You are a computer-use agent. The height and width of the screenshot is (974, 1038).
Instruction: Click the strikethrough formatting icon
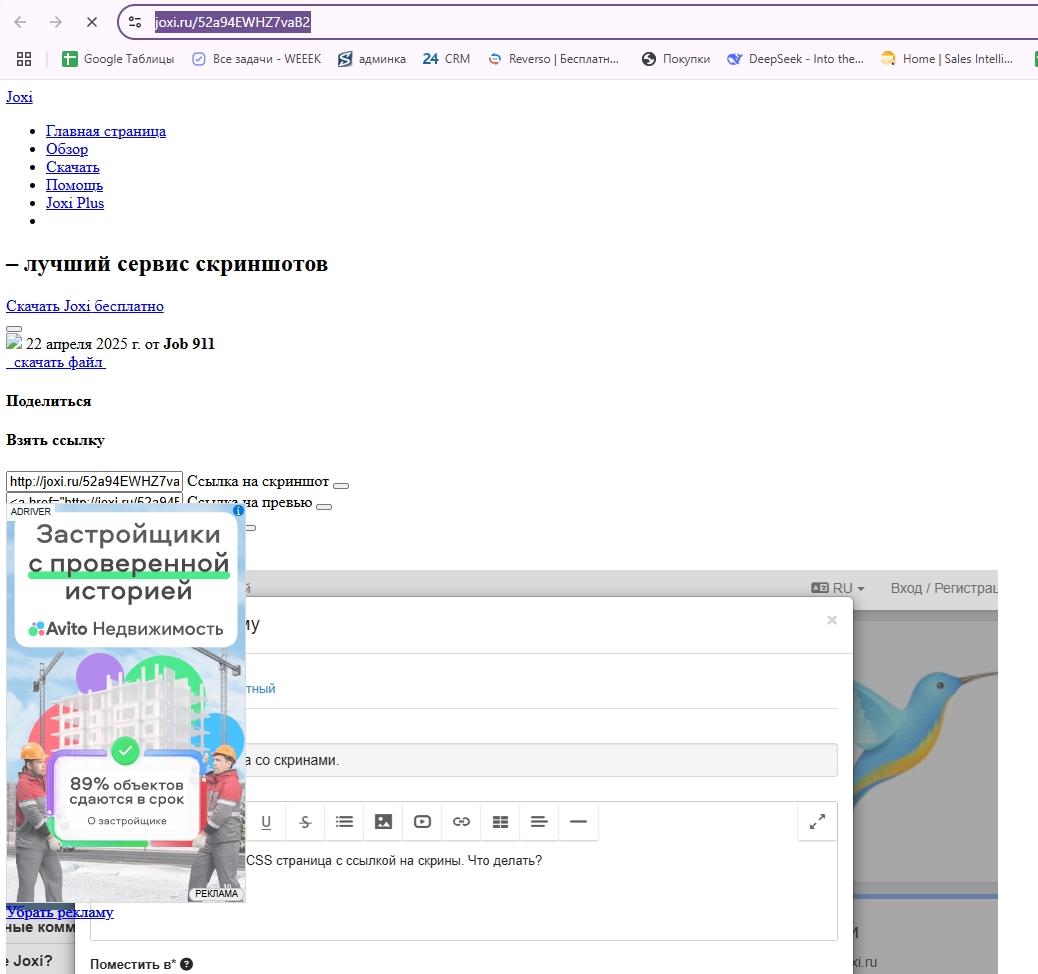click(x=305, y=822)
